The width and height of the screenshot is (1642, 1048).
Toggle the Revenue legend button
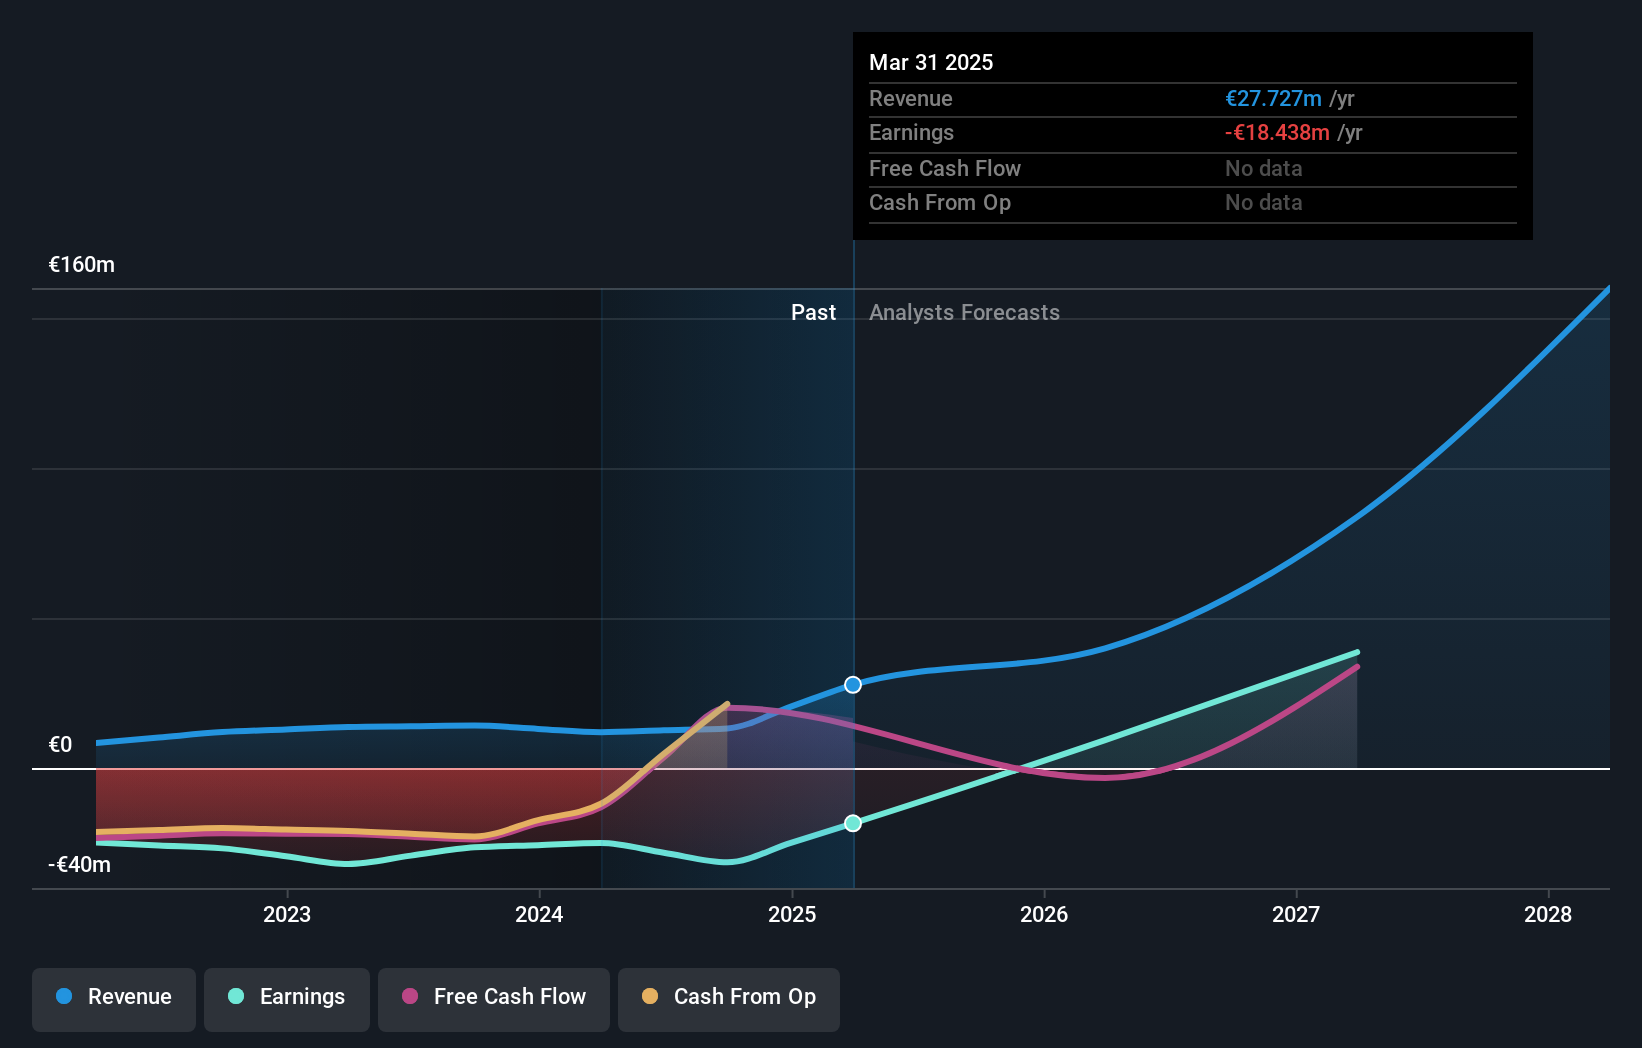tap(114, 999)
